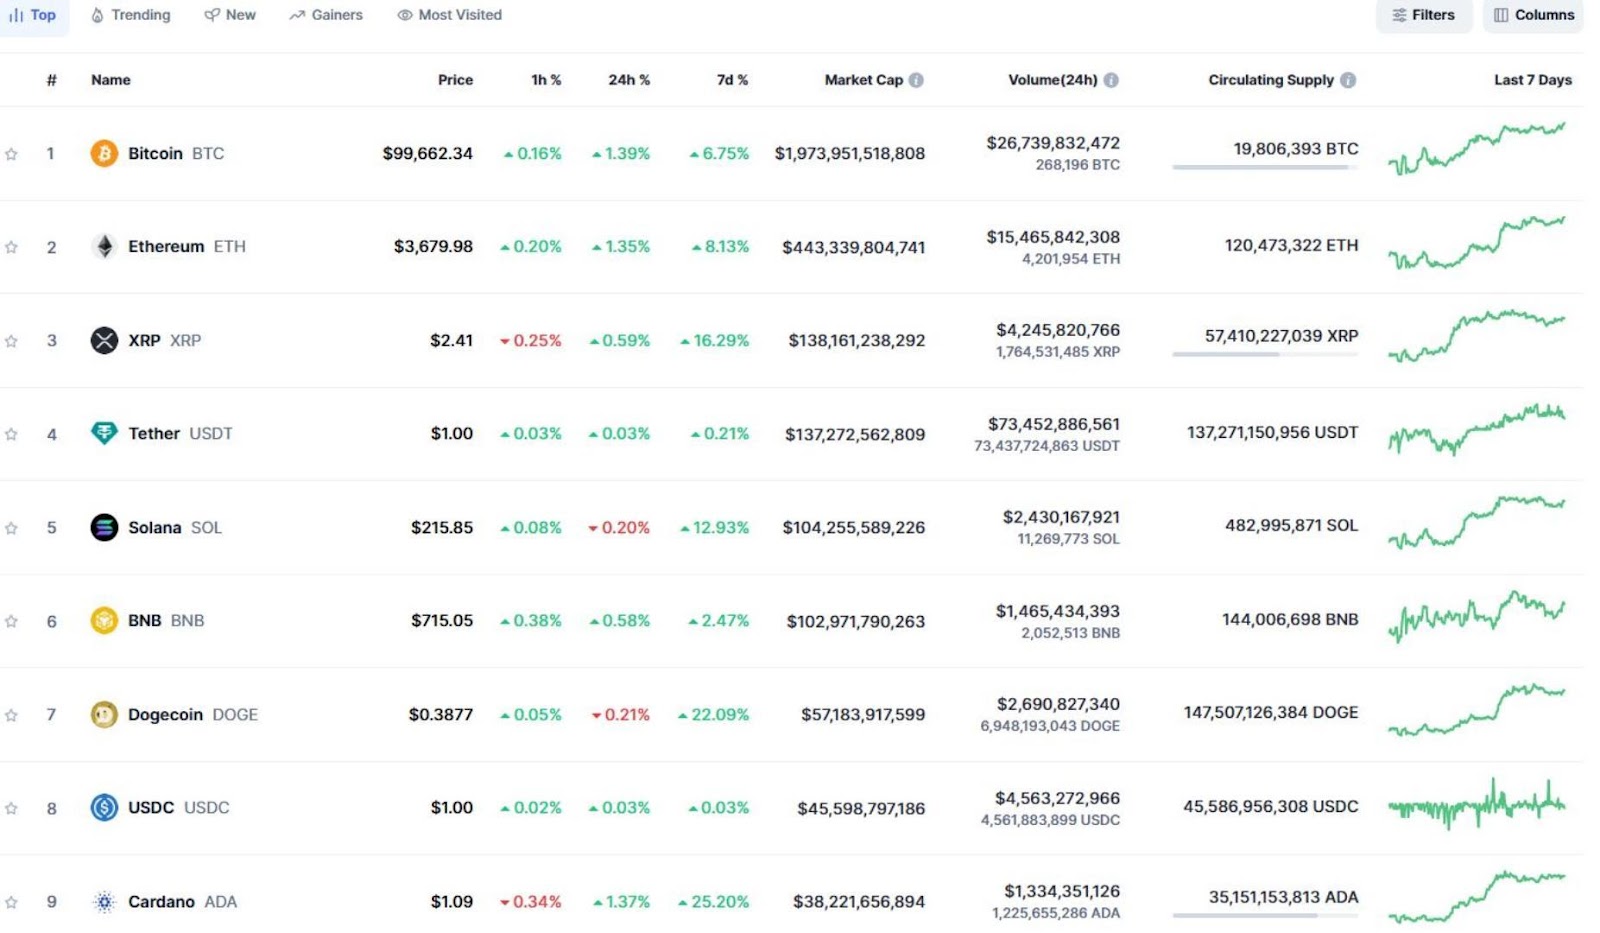The width and height of the screenshot is (1600, 933).
Task: Open the Tether USDT name link
Action: tap(180, 433)
